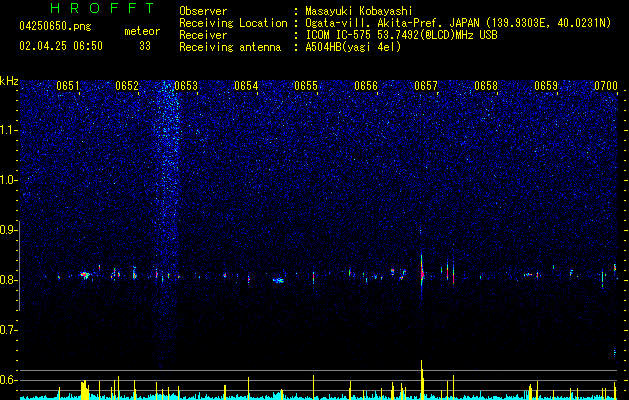Click the 0654 time marker
Viewport: 629px width, 400px height.
tap(246, 86)
